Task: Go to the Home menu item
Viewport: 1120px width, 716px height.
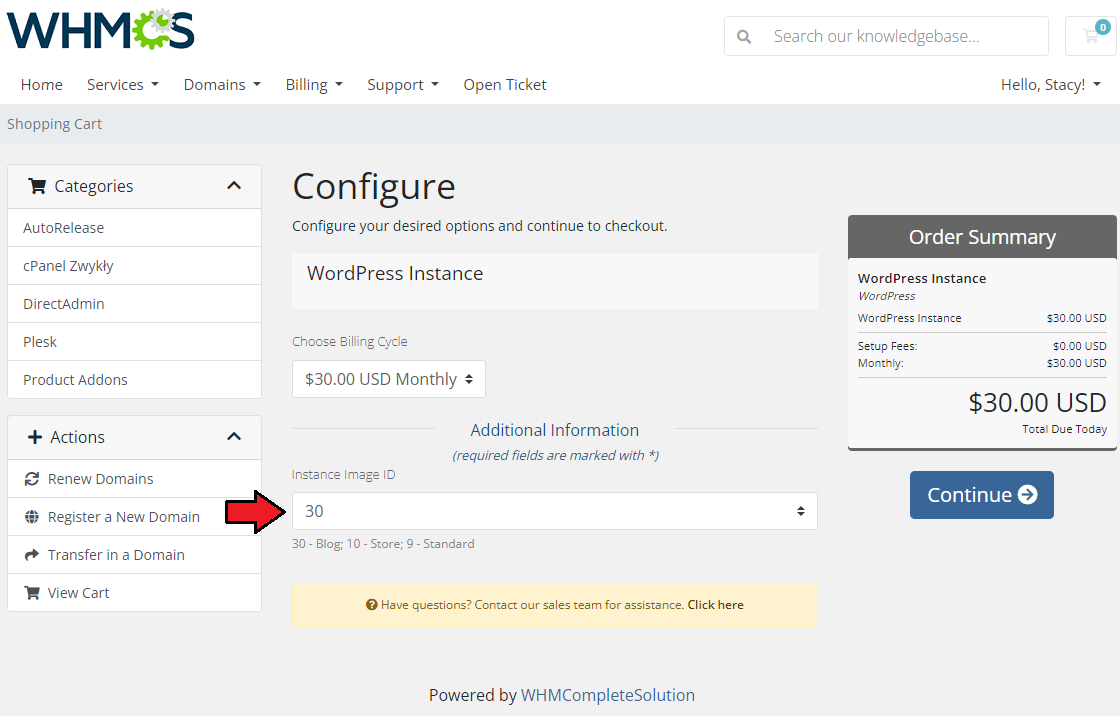Action: tap(41, 84)
